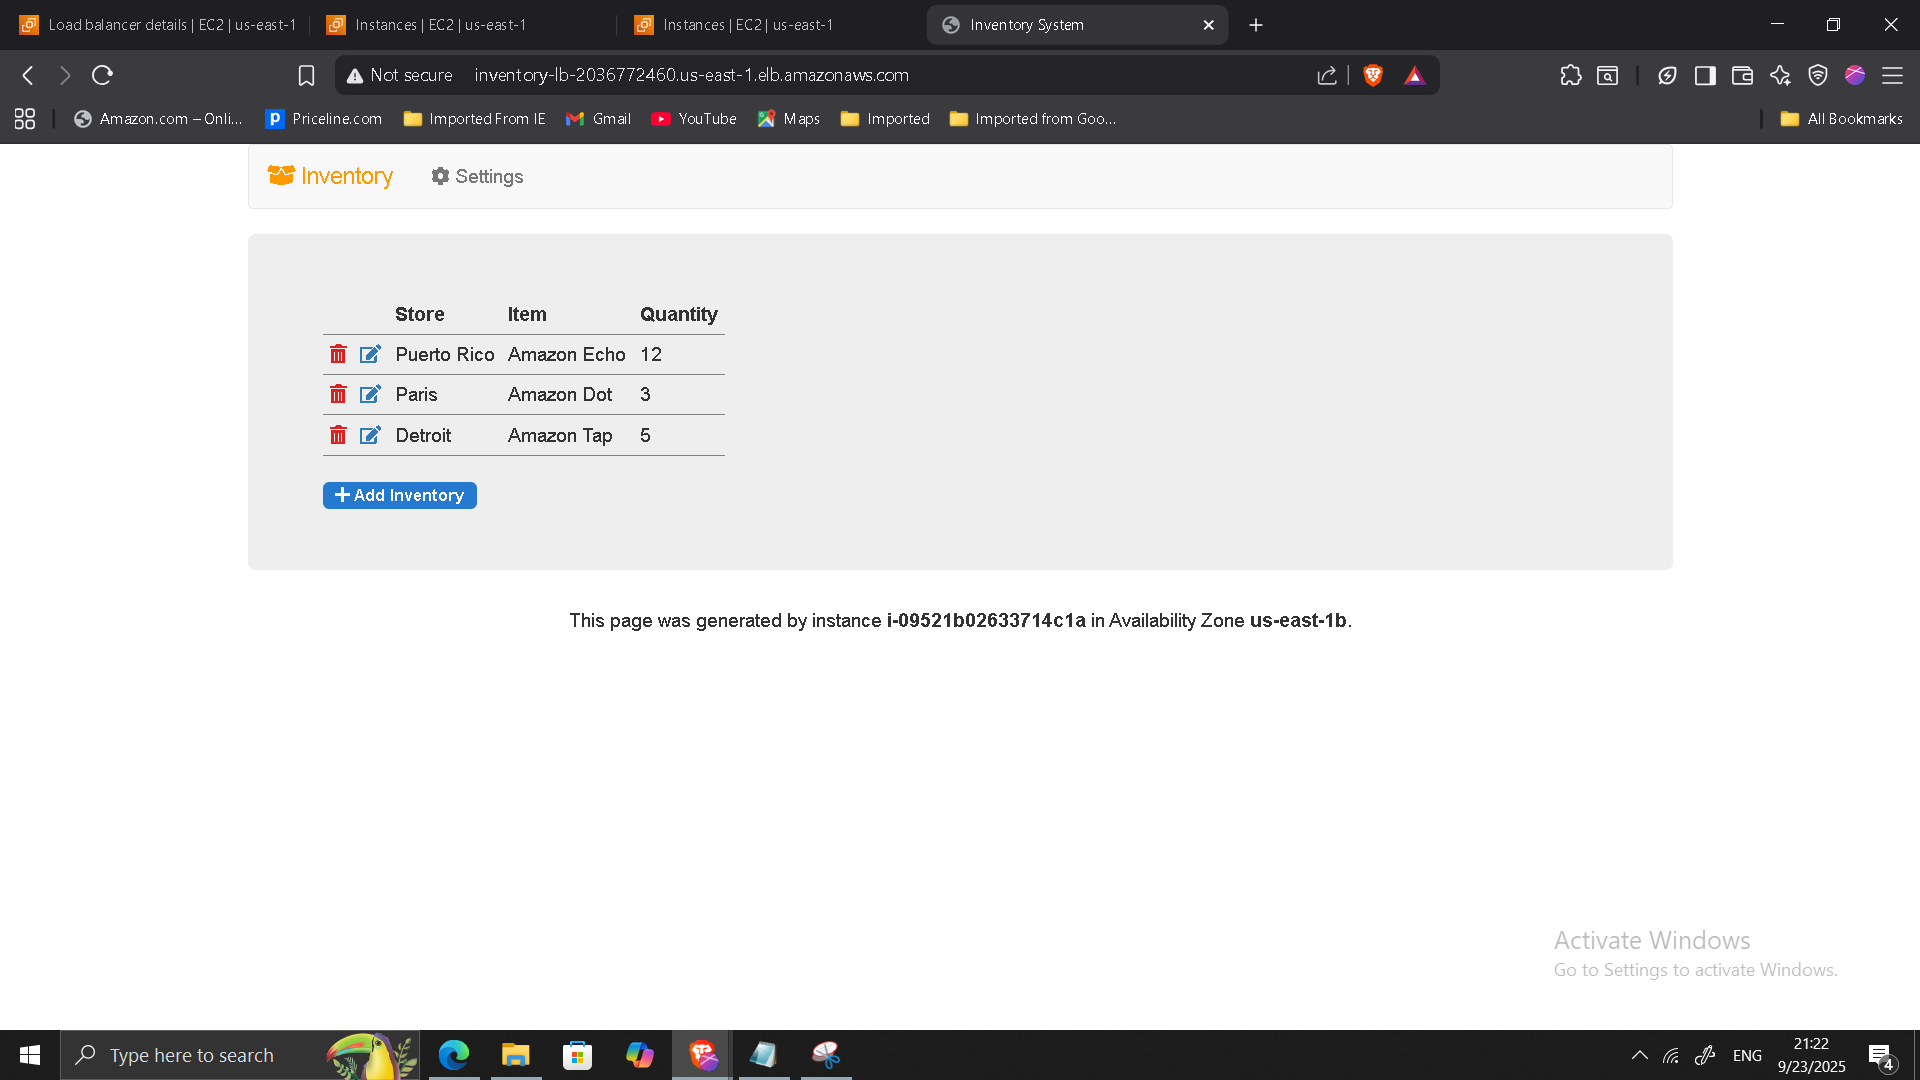Click the Add Inventory button
Viewport: 1920px width, 1080px height.
(399, 496)
